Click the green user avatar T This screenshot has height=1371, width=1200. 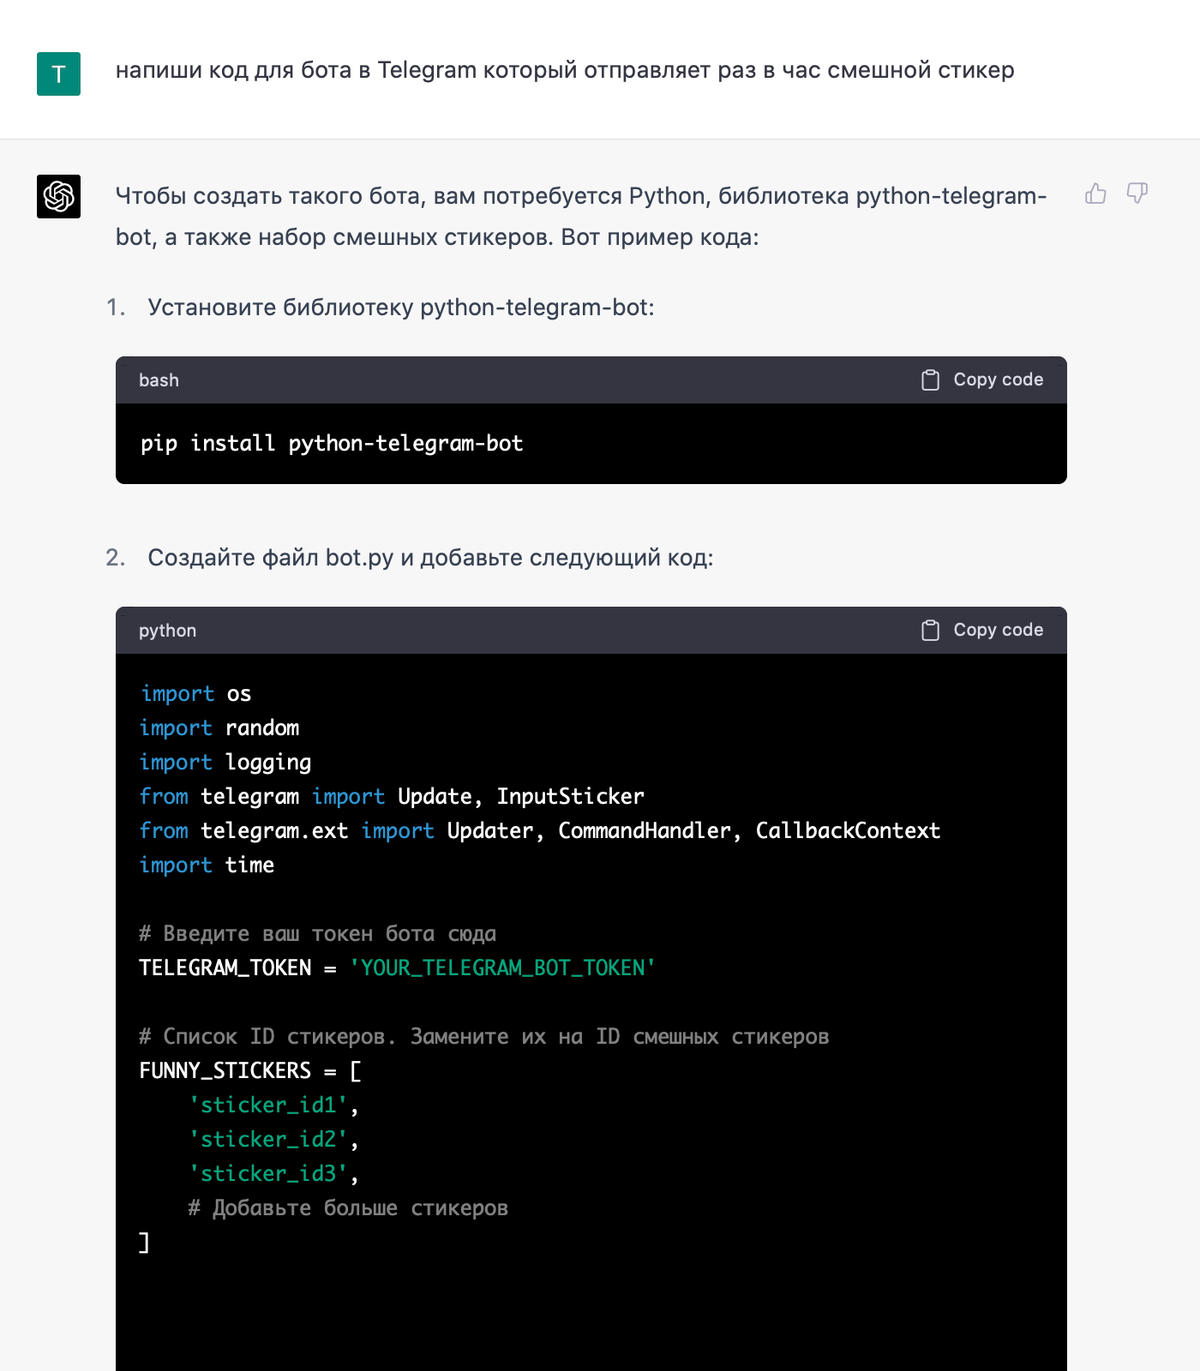click(x=59, y=74)
